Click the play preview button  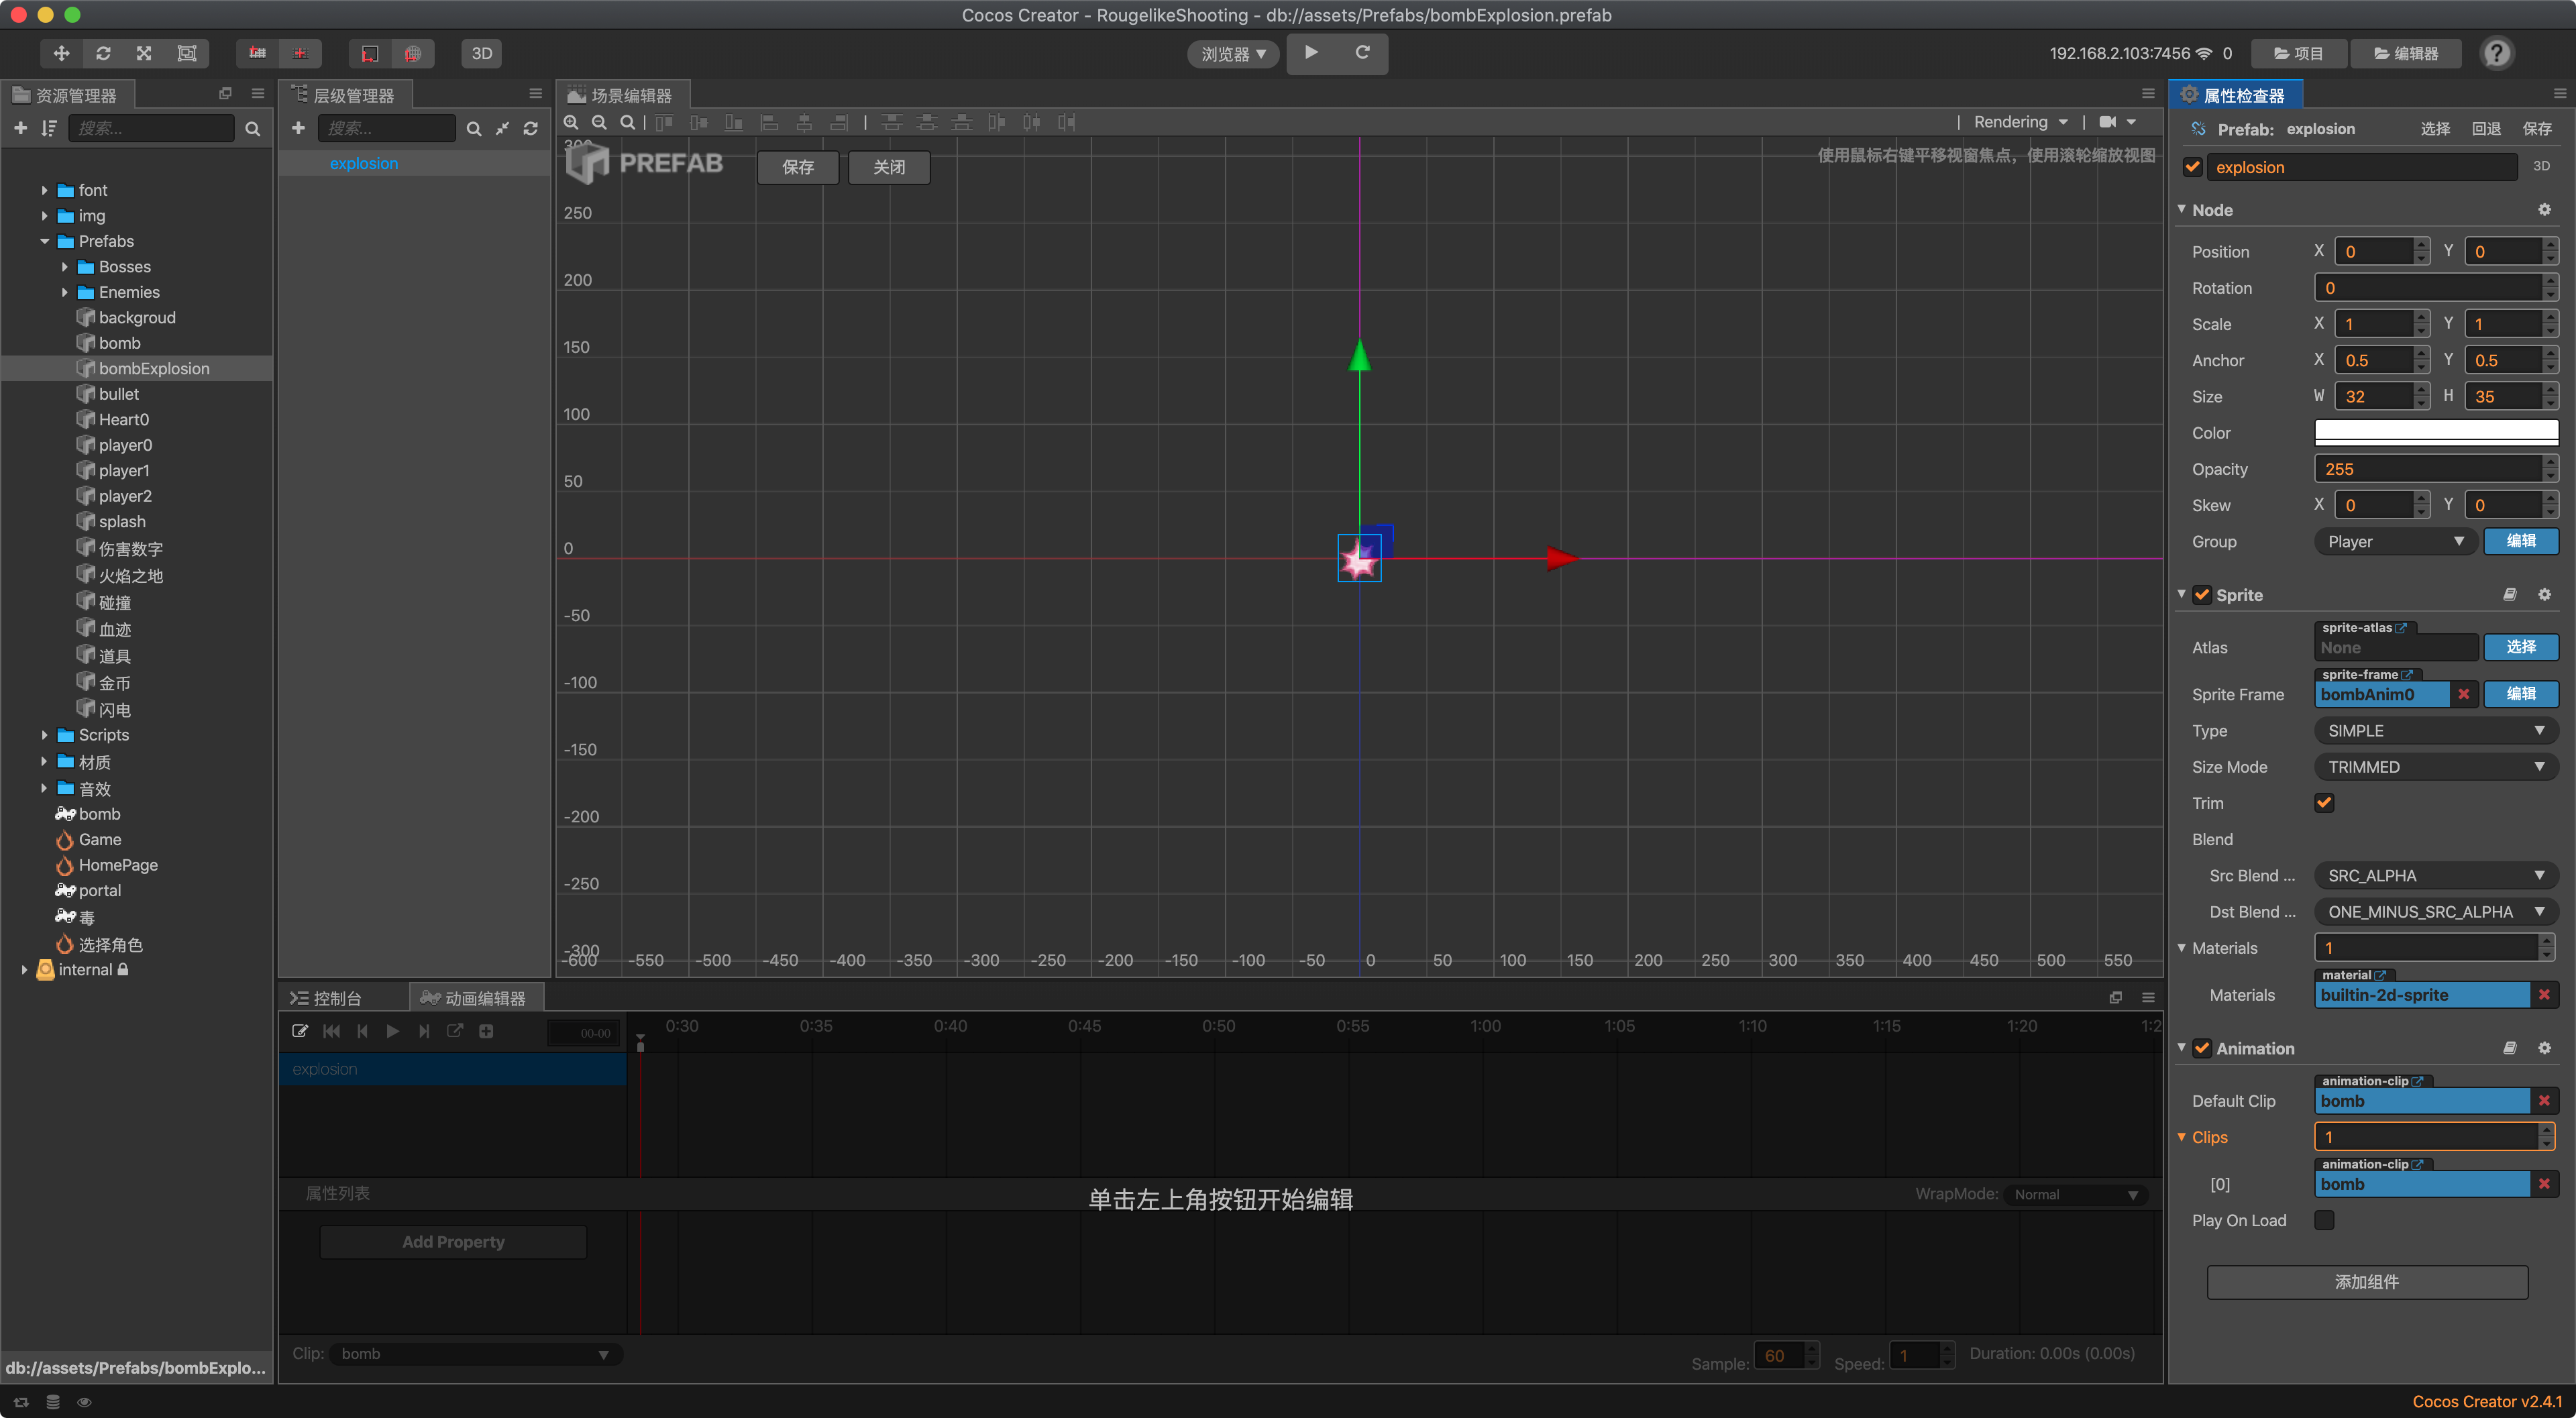(x=1311, y=52)
